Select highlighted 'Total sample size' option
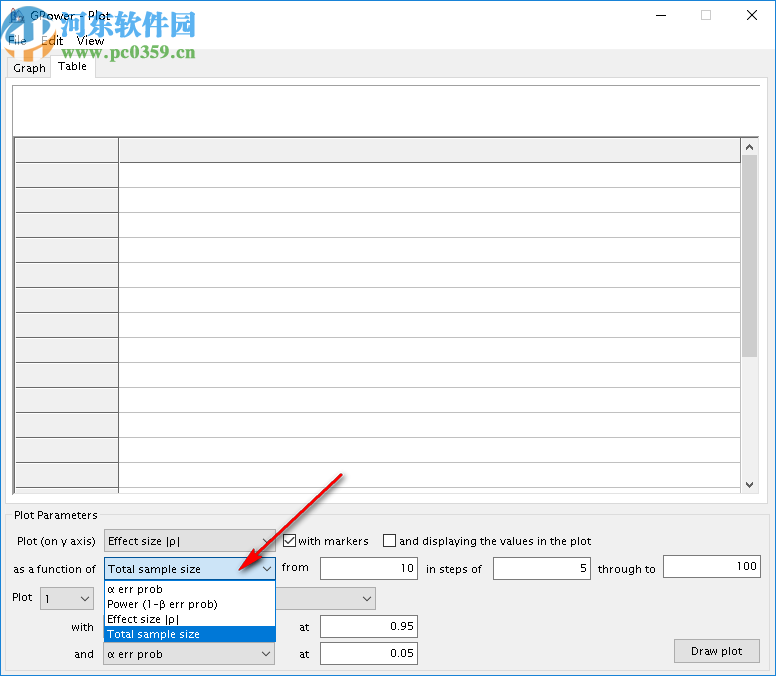Image resolution: width=776 pixels, height=676 pixels. click(x=190, y=634)
